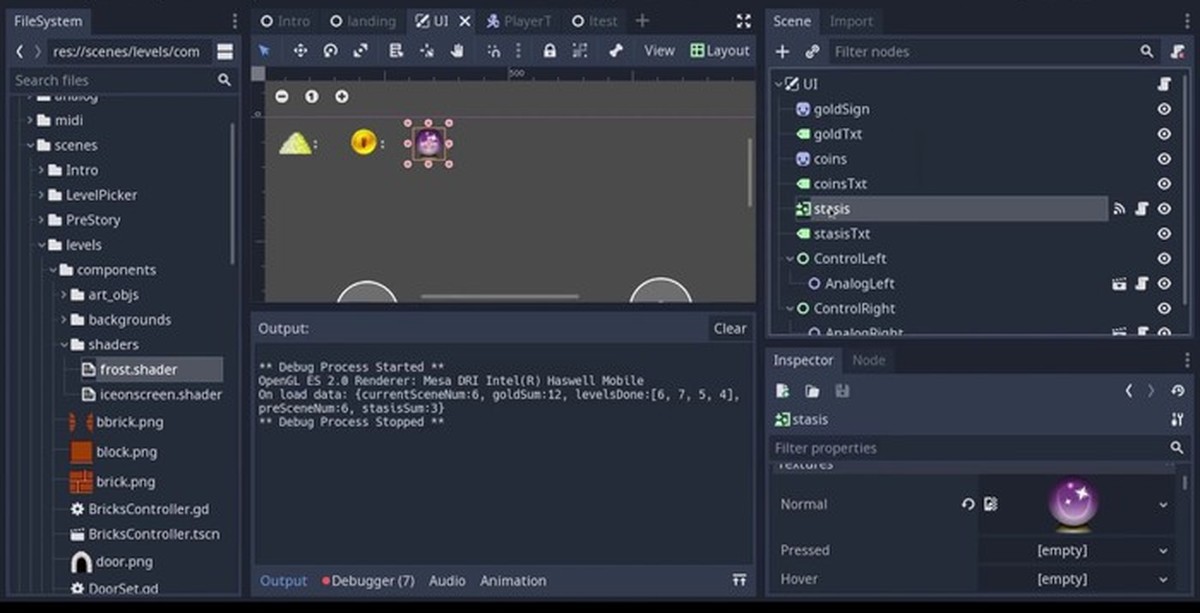Activate the Pan tool
Screen dimensions: 1200x613
457,51
